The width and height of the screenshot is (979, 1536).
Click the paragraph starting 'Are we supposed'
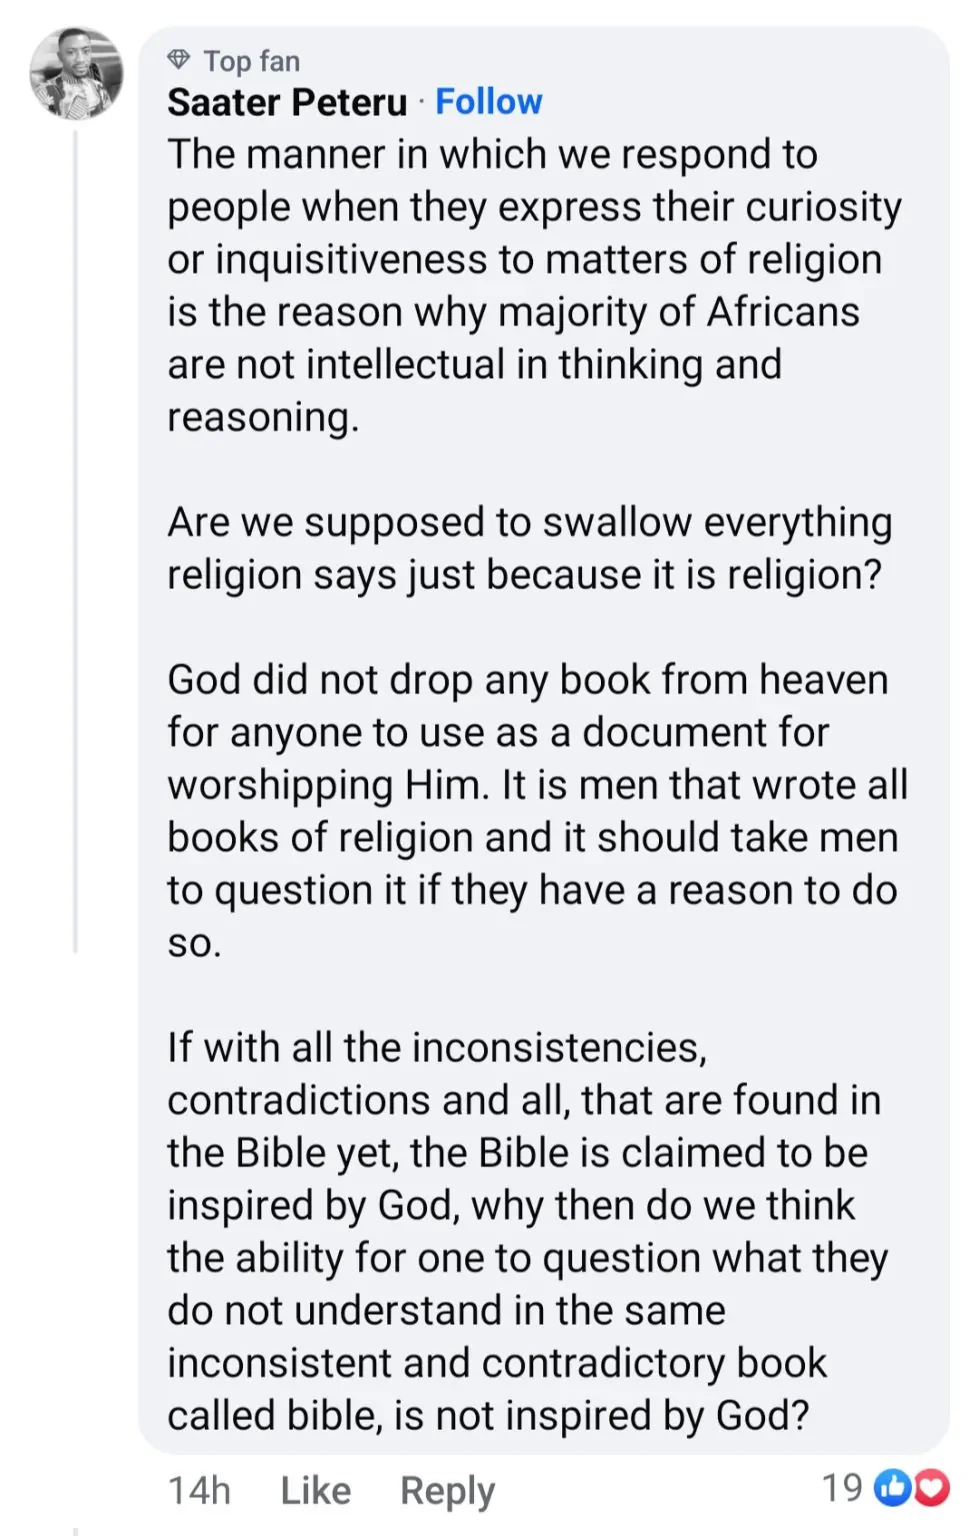(528, 548)
